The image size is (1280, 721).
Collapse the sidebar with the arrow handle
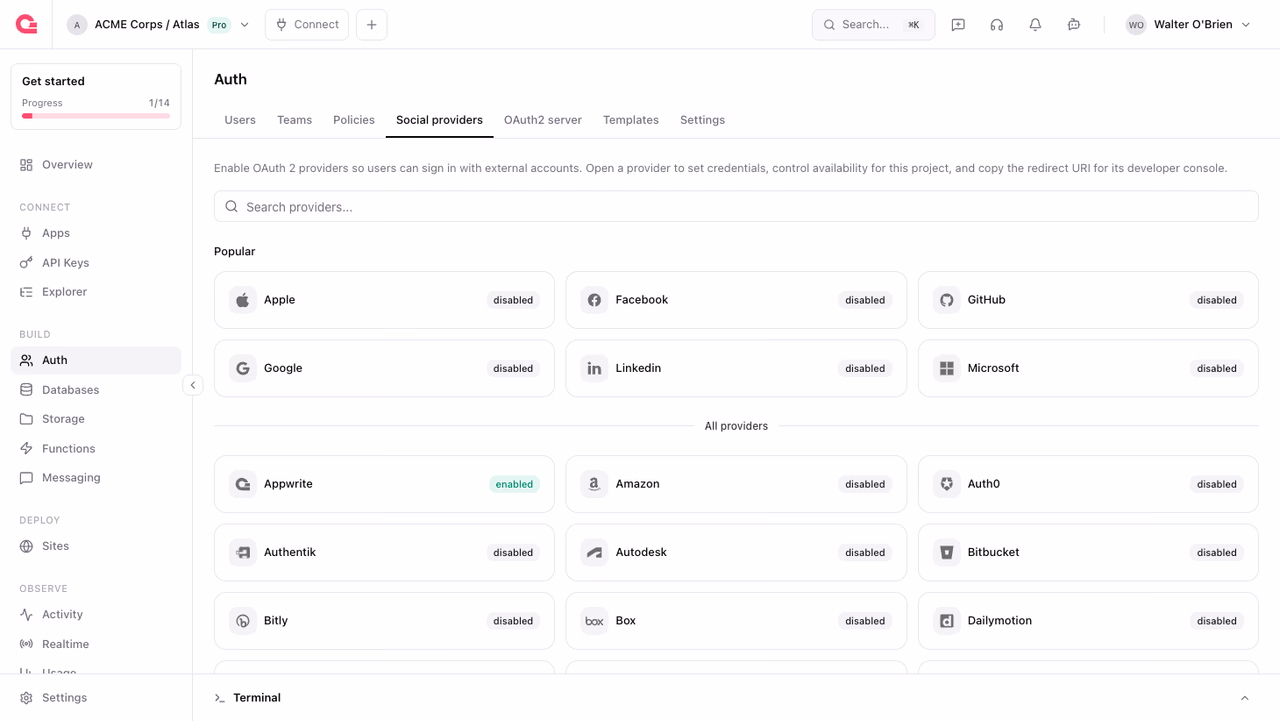click(x=193, y=385)
